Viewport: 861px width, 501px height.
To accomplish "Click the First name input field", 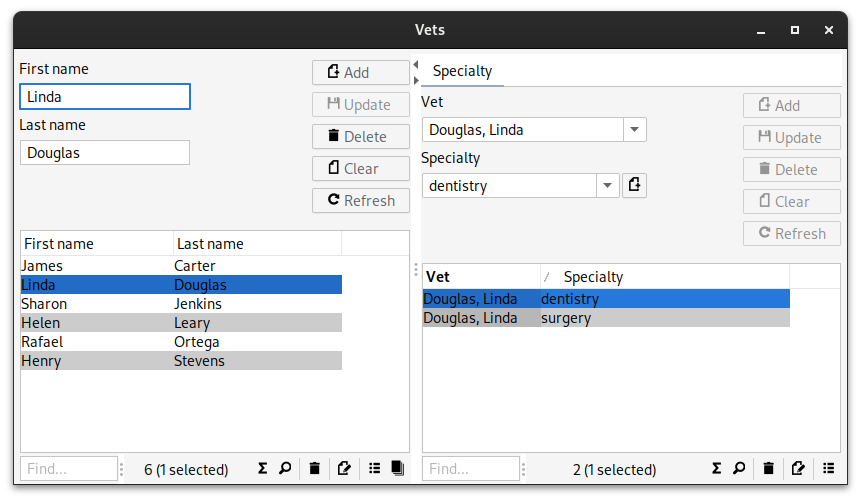I will click(x=105, y=97).
